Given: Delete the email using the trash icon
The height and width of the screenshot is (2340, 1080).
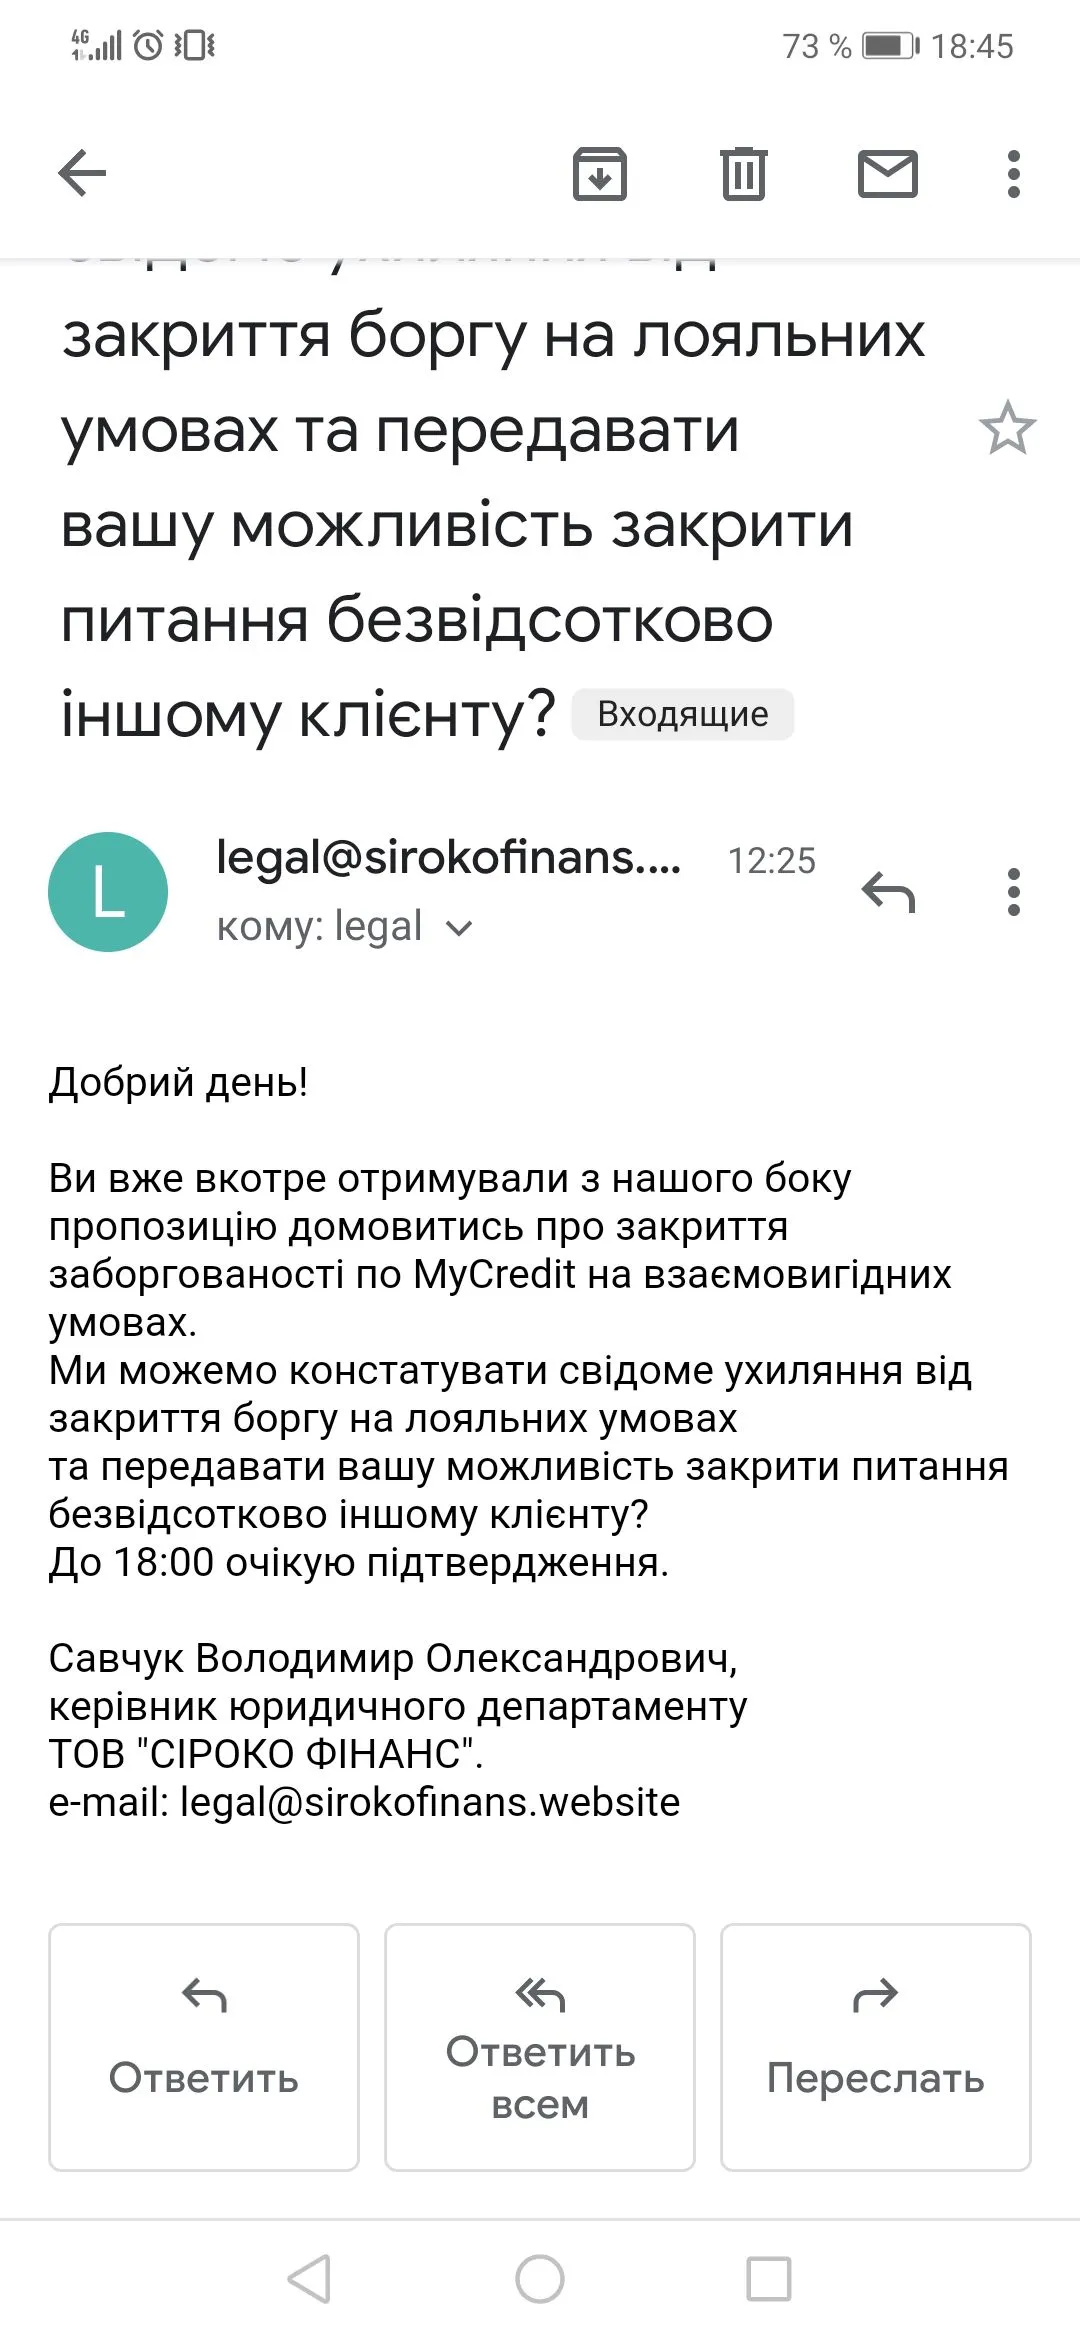Looking at the screenshot, I should pyautogui.click(x=743, y=174).
